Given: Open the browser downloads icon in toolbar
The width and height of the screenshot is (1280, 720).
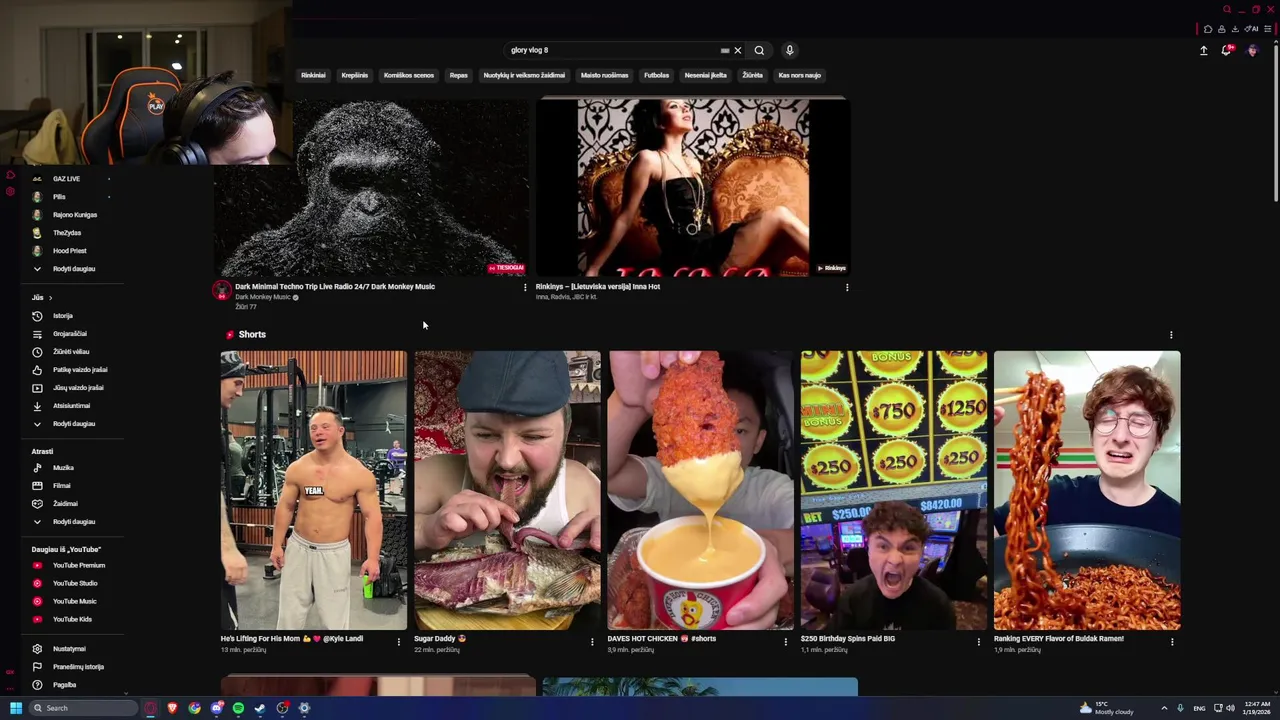Looking at the screenshot, I should (1235, 29).
